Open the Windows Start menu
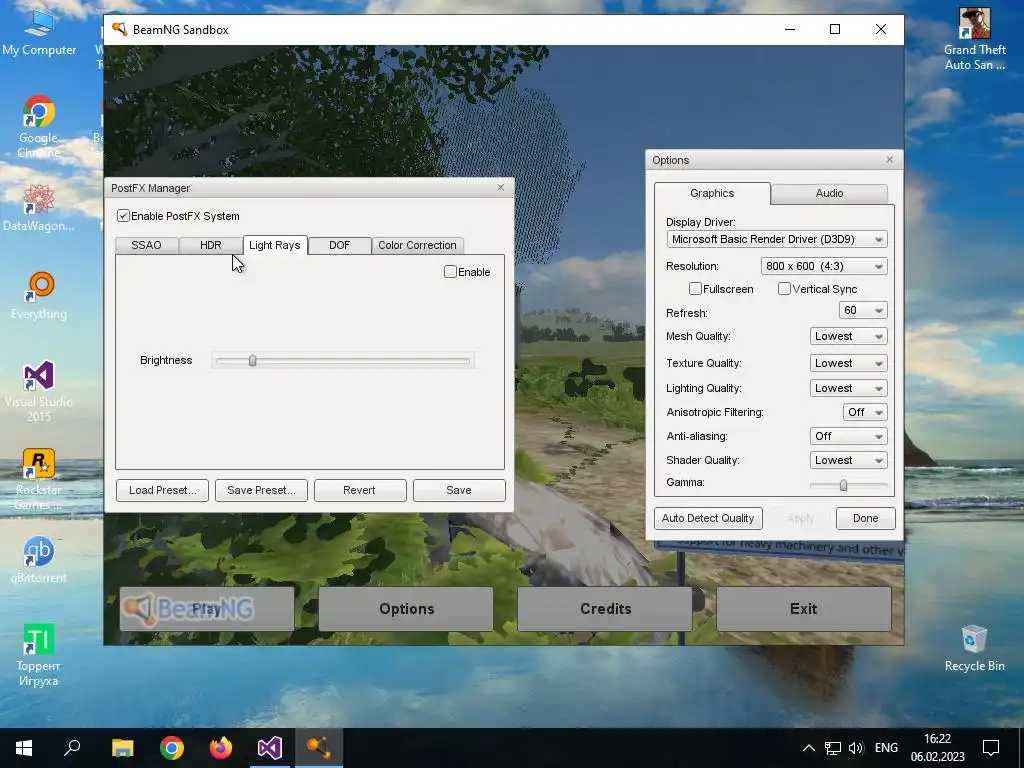The width and height of the screenshot is (1024, 768). pyautogui.click(x=24, y=748)
